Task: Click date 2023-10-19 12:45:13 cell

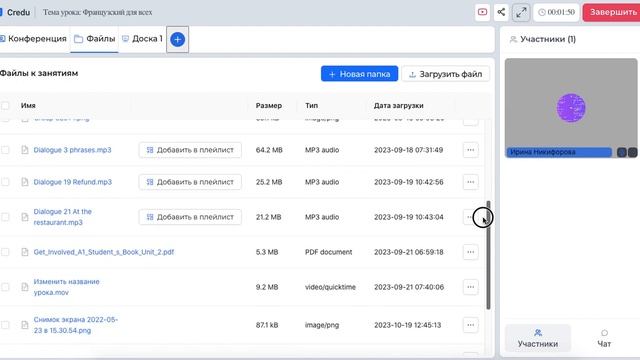Action: pos(407,325)
